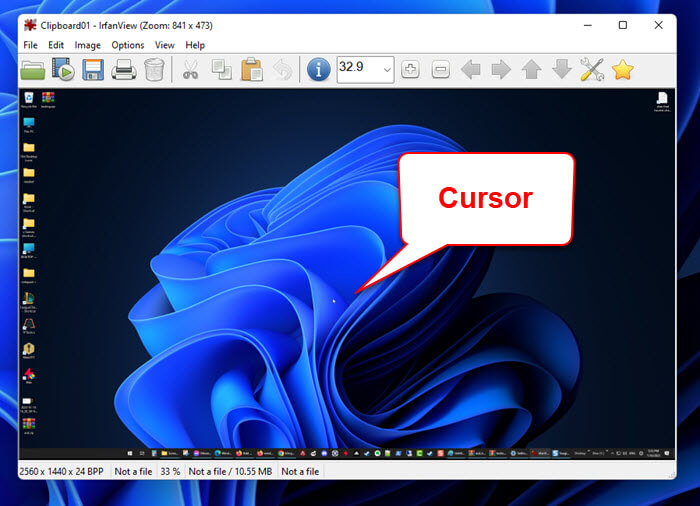
Task: Show image information with blue i icon
Action: [319, 70]
